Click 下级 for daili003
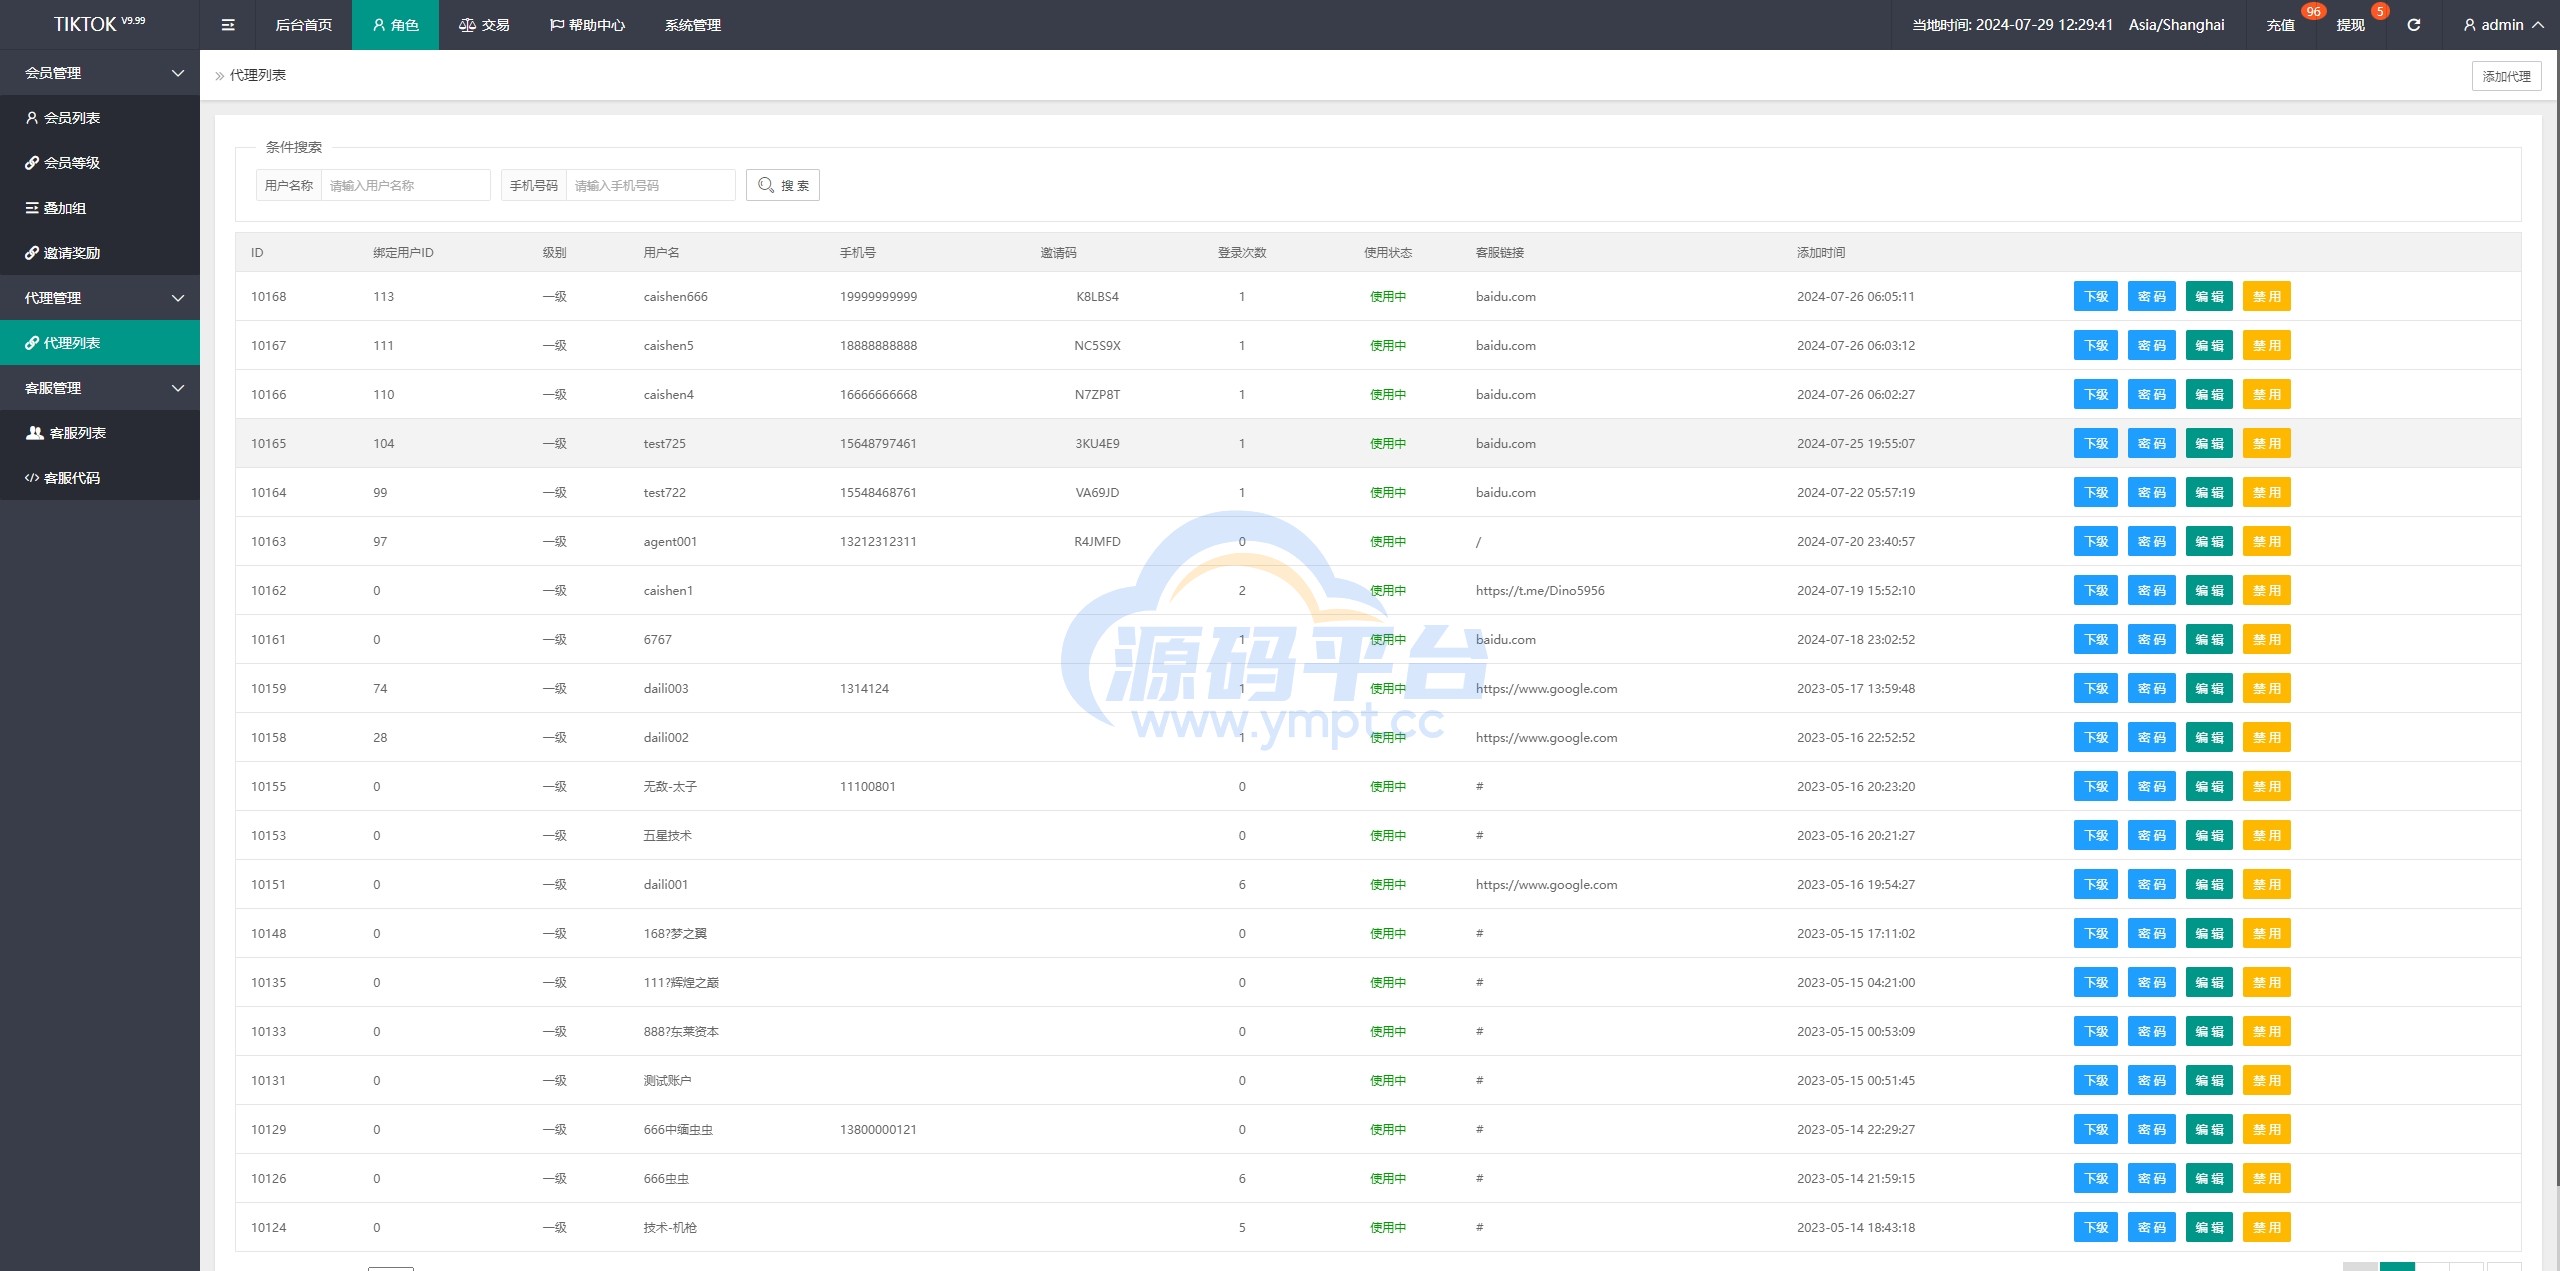Viewport: 2560px width, 1271px height. (x=2096, y=688)
